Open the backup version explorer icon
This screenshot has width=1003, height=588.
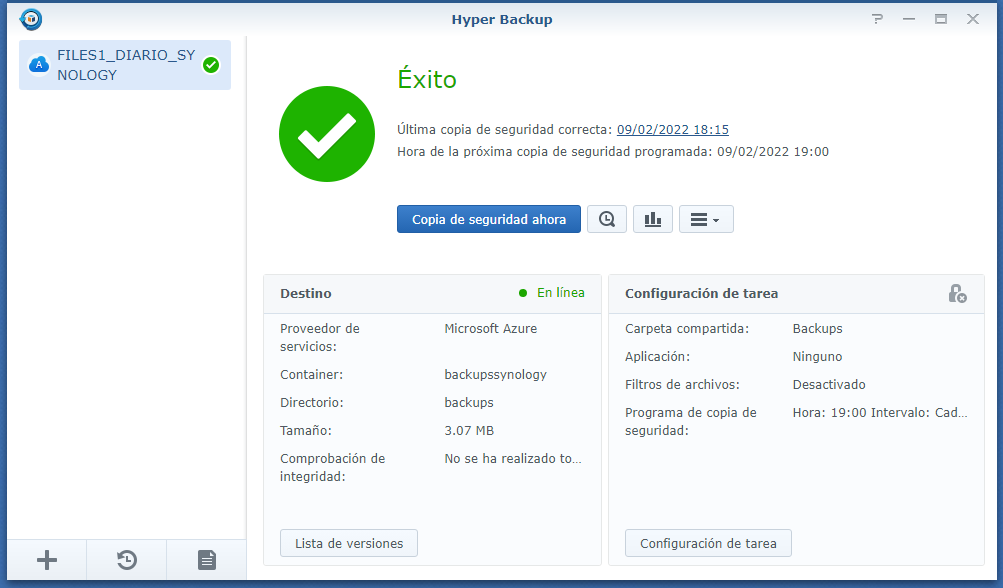click(606, 218)
